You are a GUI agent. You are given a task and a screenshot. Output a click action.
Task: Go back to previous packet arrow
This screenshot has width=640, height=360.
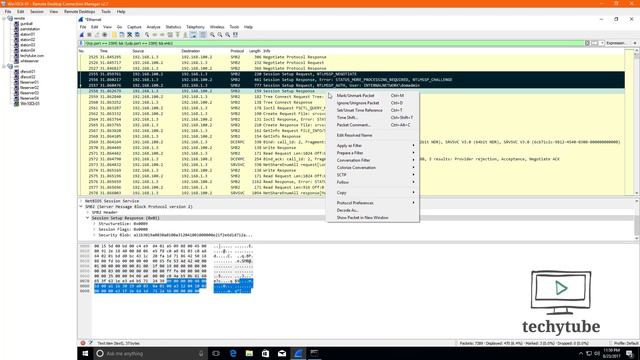pyautogui.click(x=155, y=35)
